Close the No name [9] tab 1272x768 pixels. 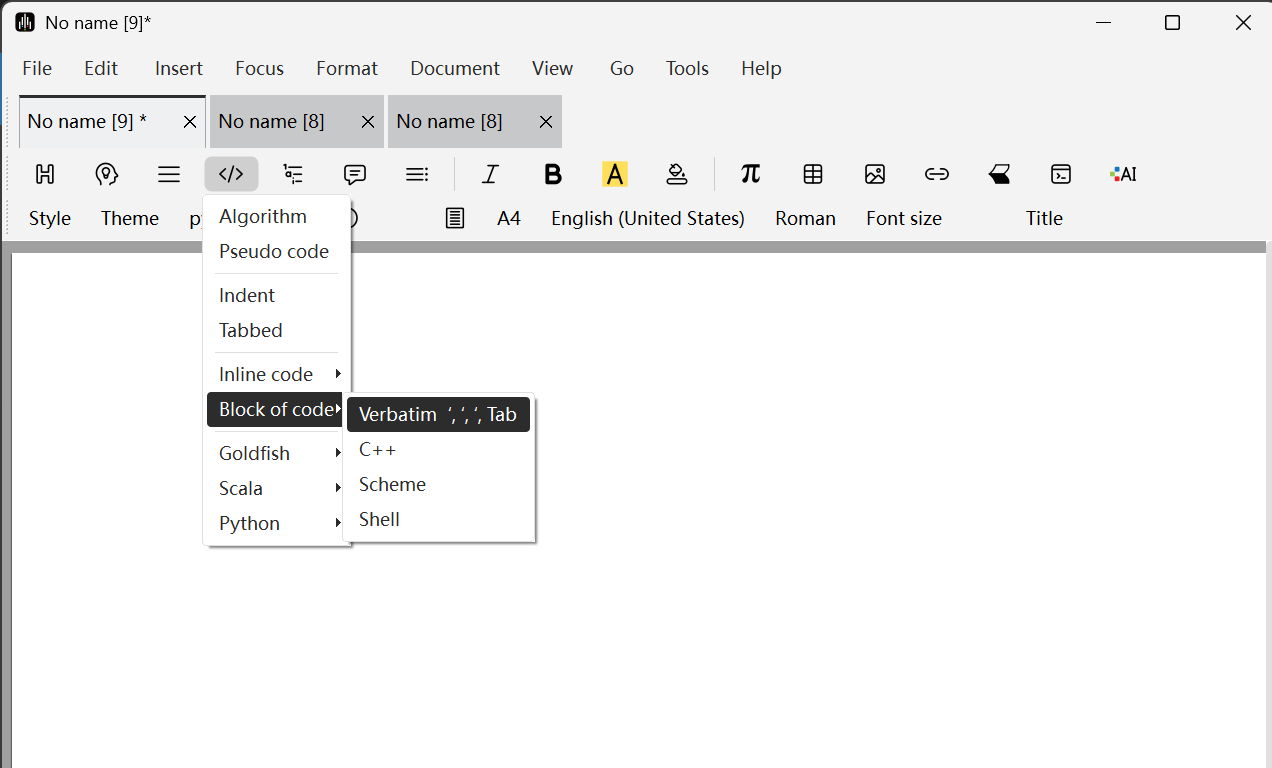pyautogui.click(x=190, y=122)
